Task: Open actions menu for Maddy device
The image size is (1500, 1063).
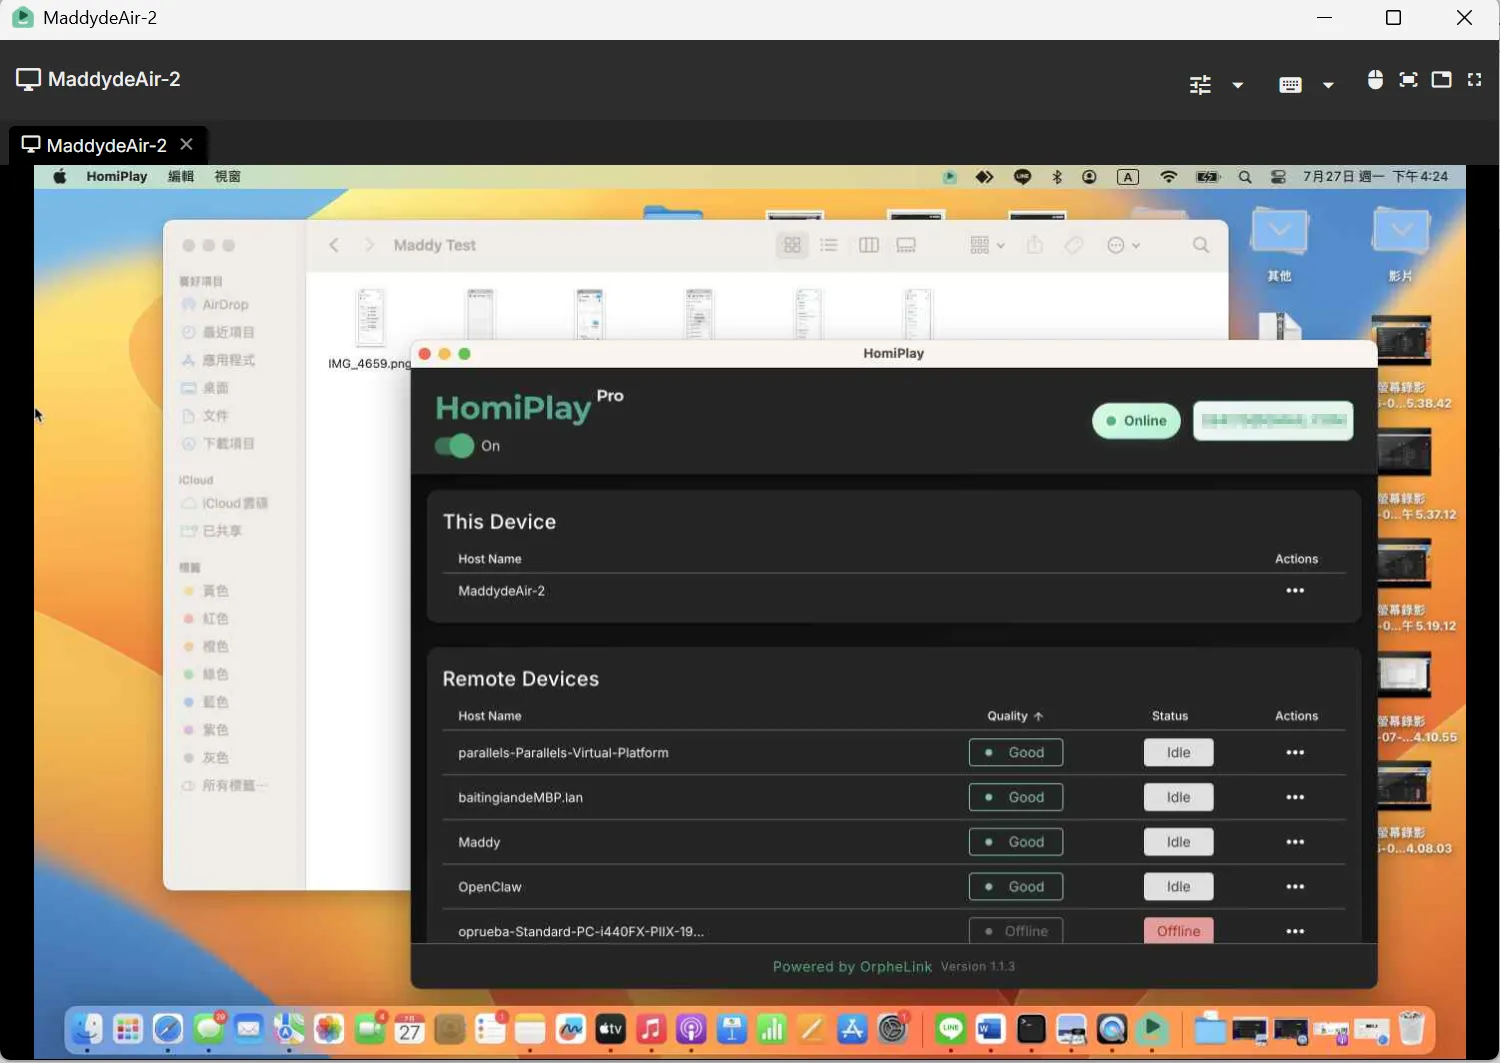Action: (x=1295, y=842)
